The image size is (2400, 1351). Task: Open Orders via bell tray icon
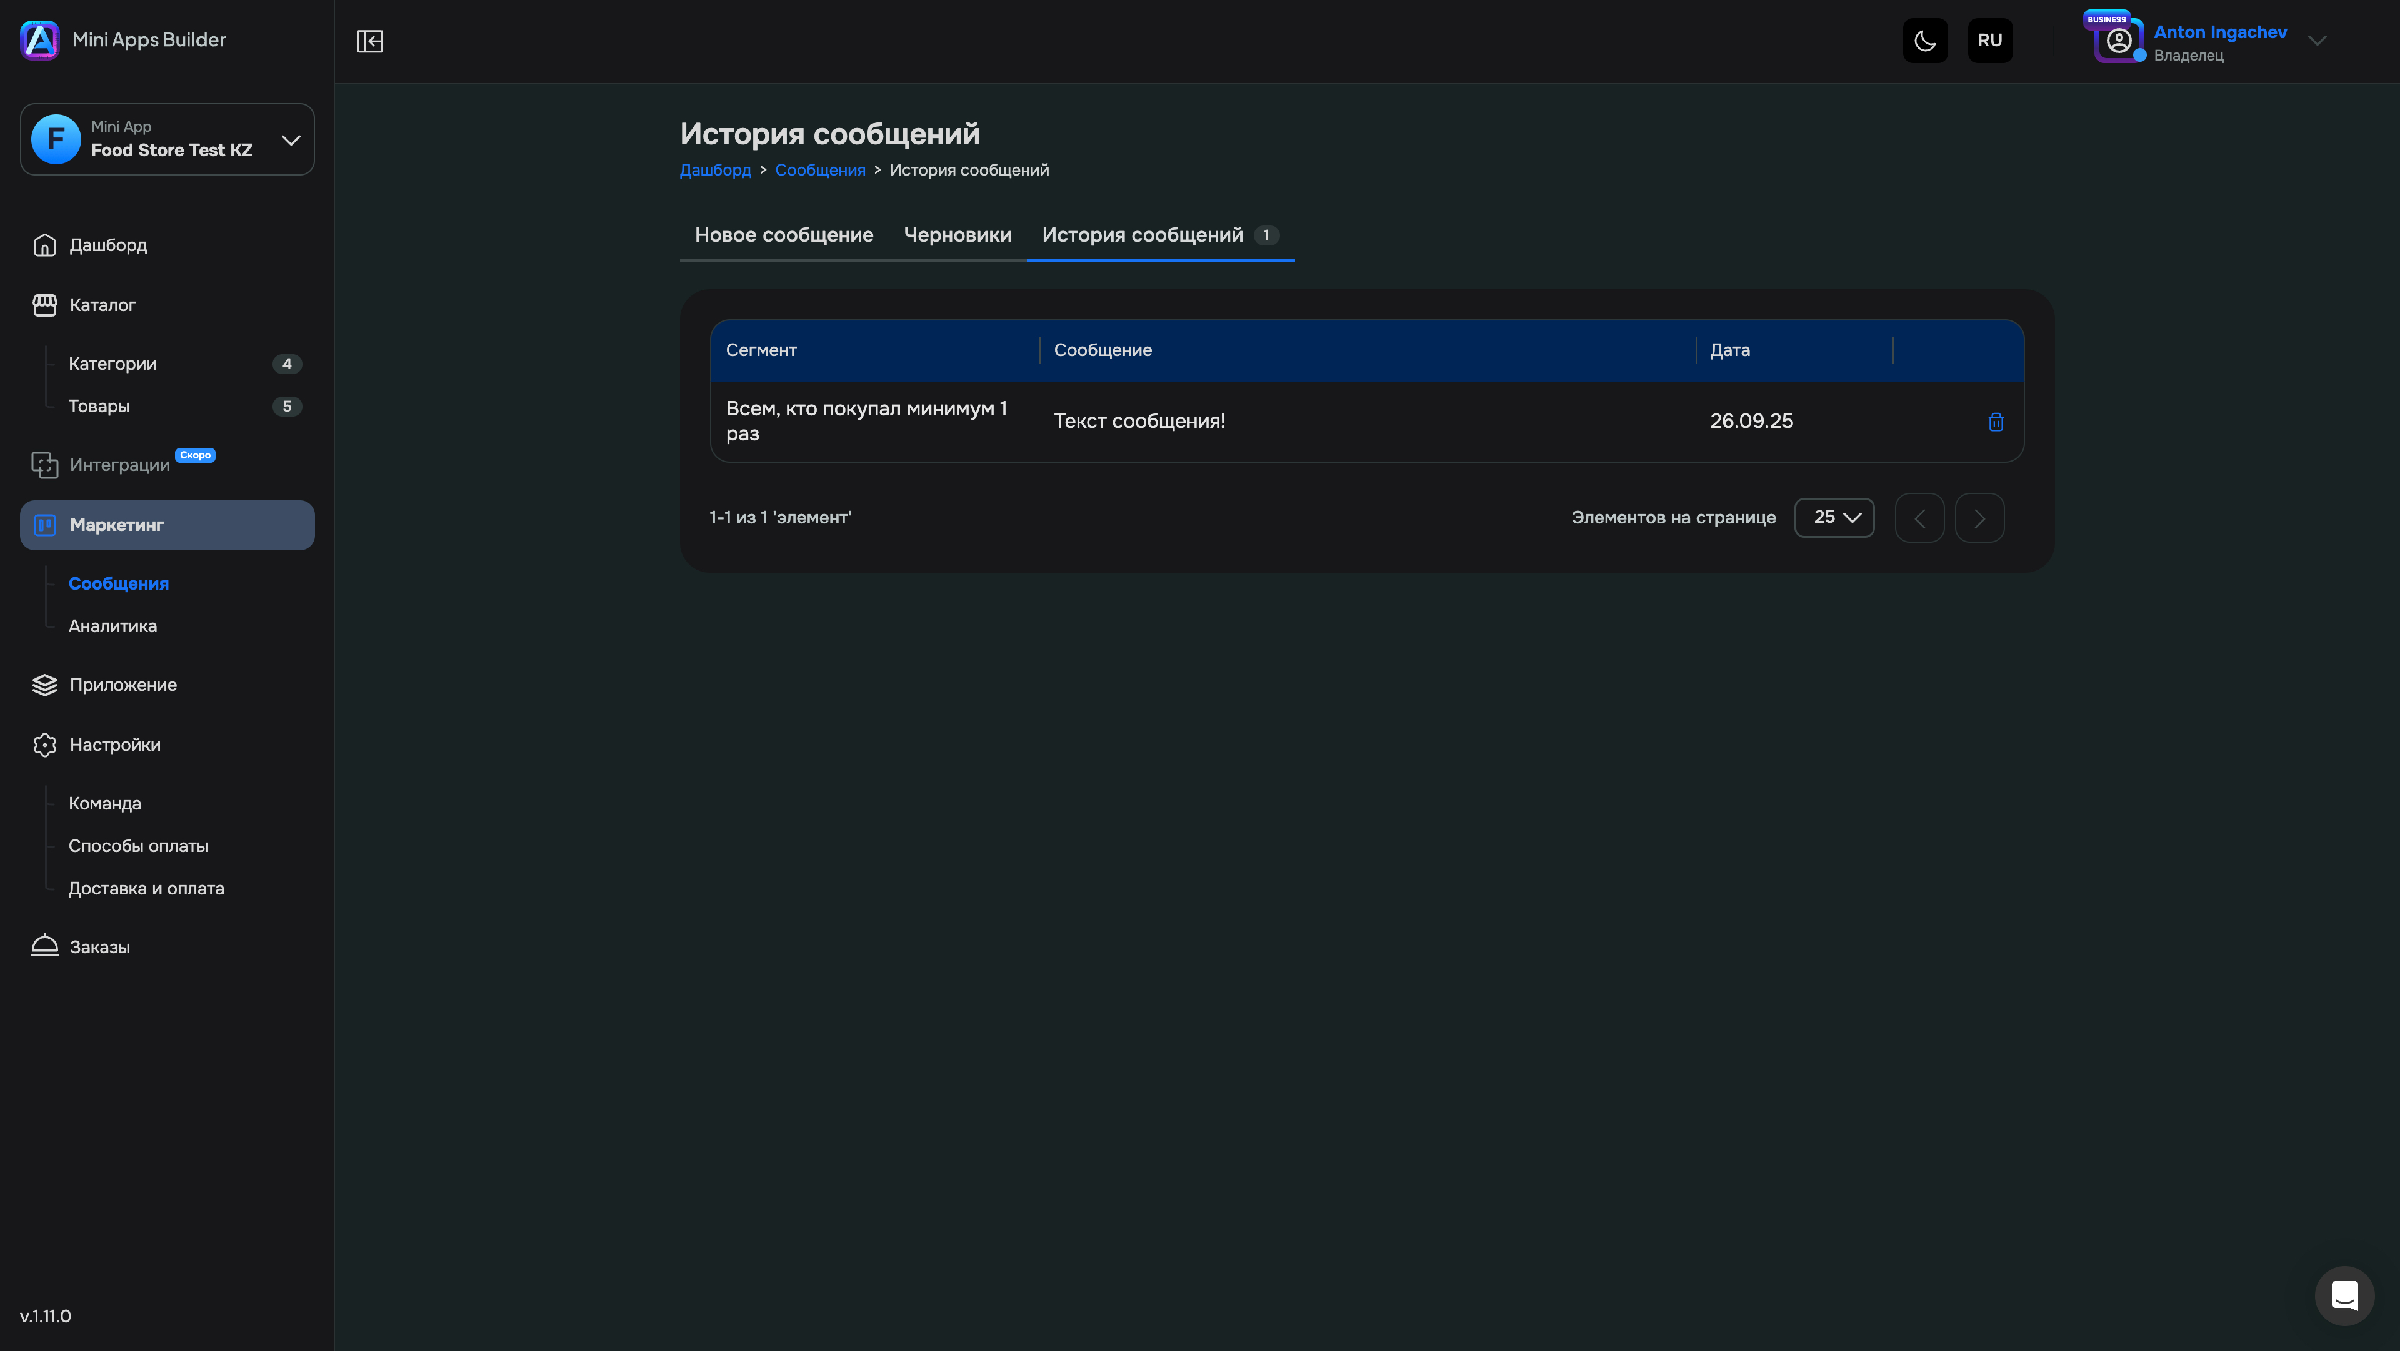tap(45, 946)
